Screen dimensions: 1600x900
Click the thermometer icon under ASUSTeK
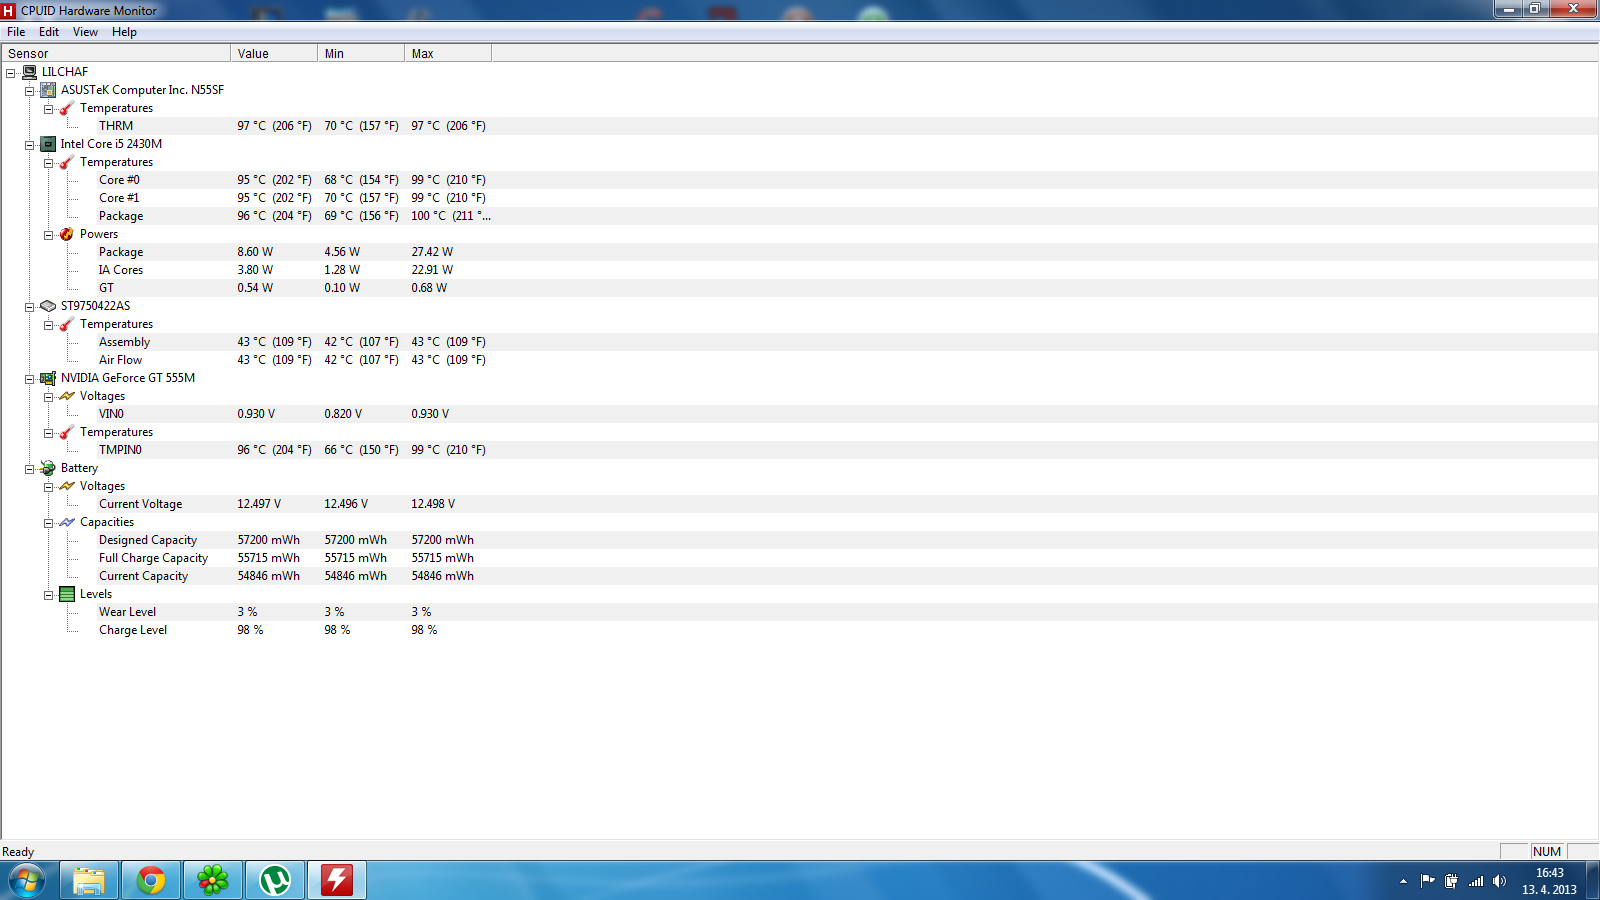click(67, 108)
